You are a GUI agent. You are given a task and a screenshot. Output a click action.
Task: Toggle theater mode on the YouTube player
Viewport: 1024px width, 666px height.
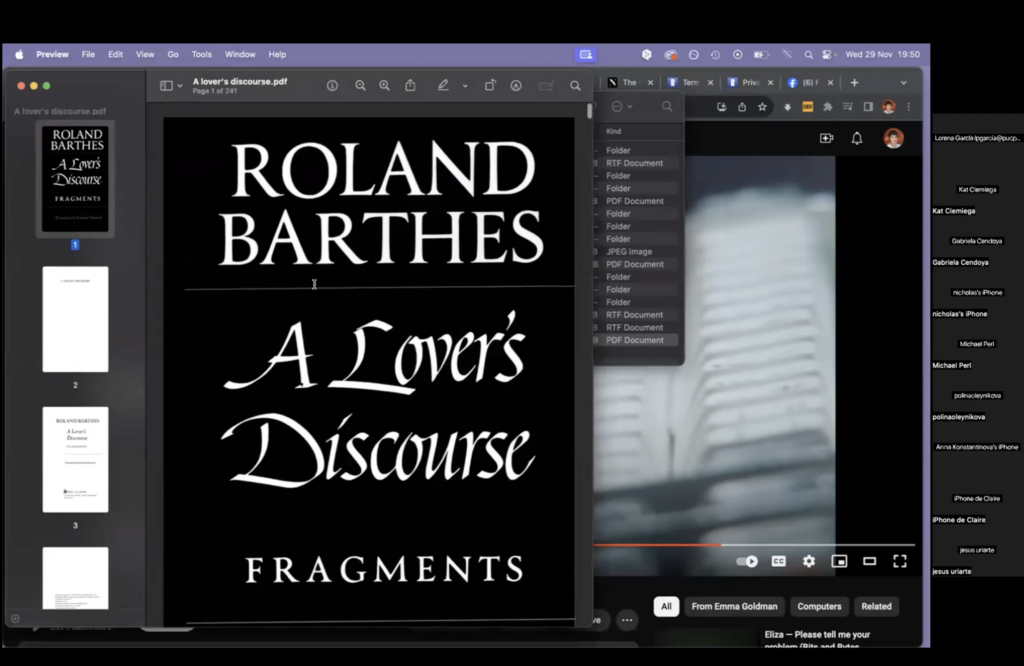(869, 561)
